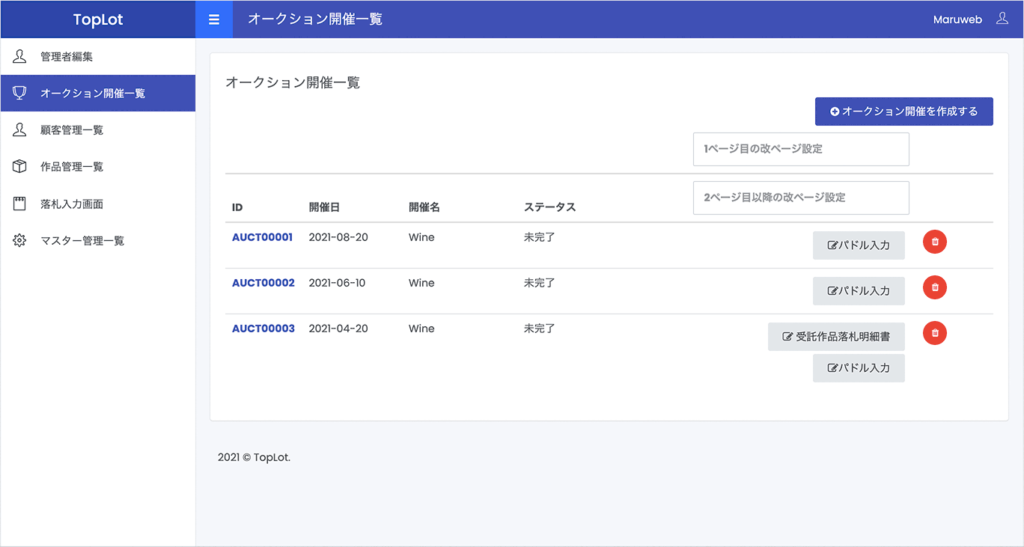This screenshot has width=1024, height=547.
Task: Open マスター管理一覧 menu
Action: click(x=98, y=240)
